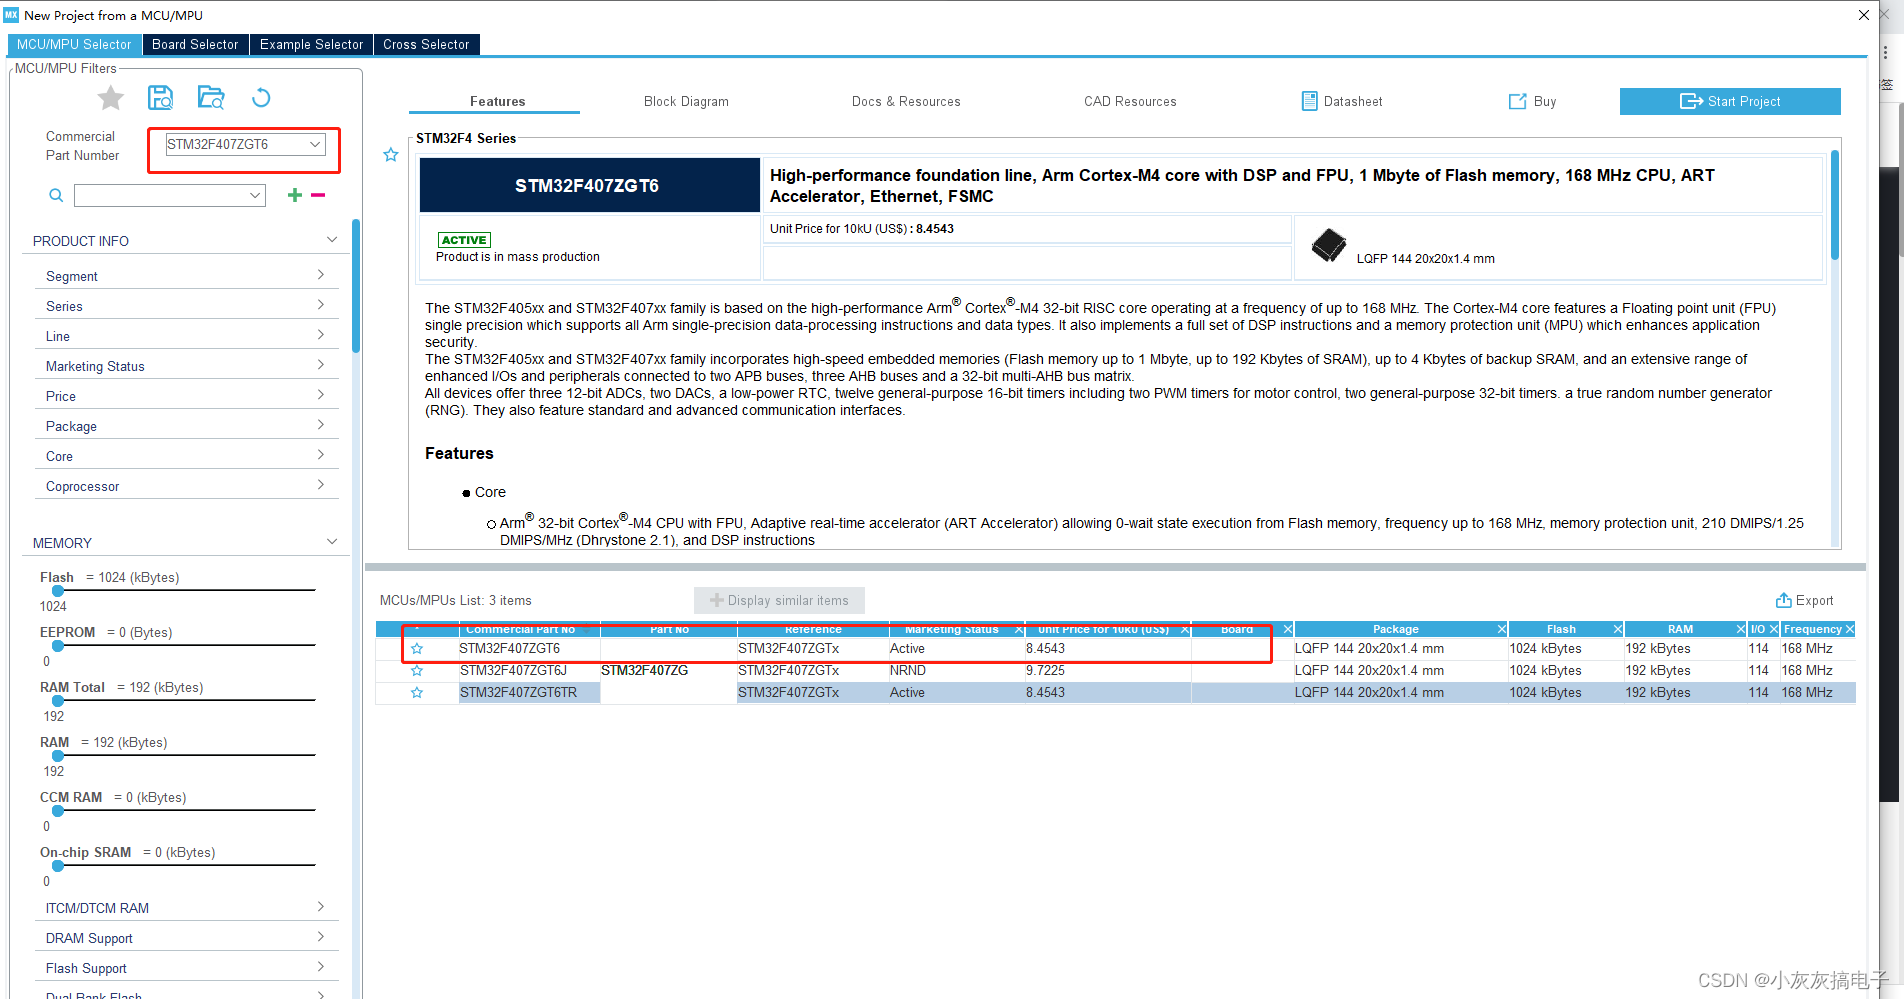Remove the Flash column with its X

click(1618, 629)
